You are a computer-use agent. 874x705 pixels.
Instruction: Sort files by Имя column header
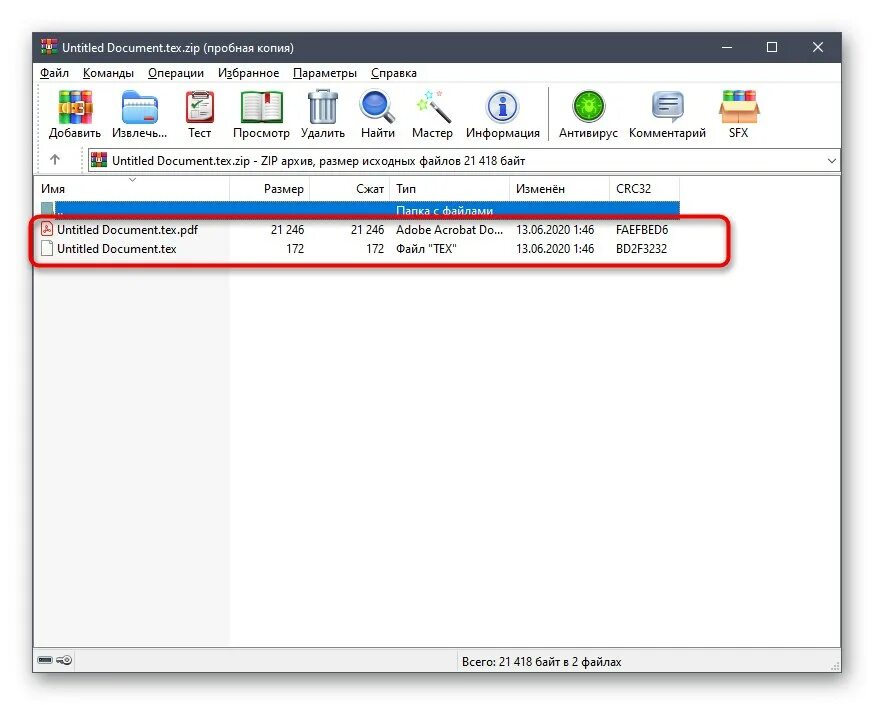click(x=133, y=189)
